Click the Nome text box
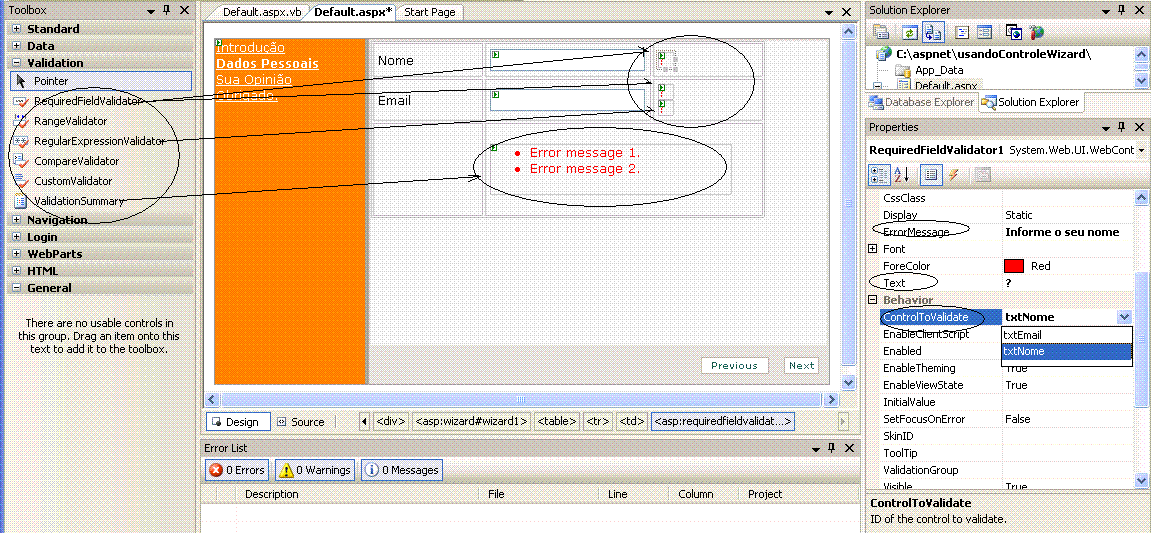This screenshot has width=1151, height=533. click(x=567, y=60)
